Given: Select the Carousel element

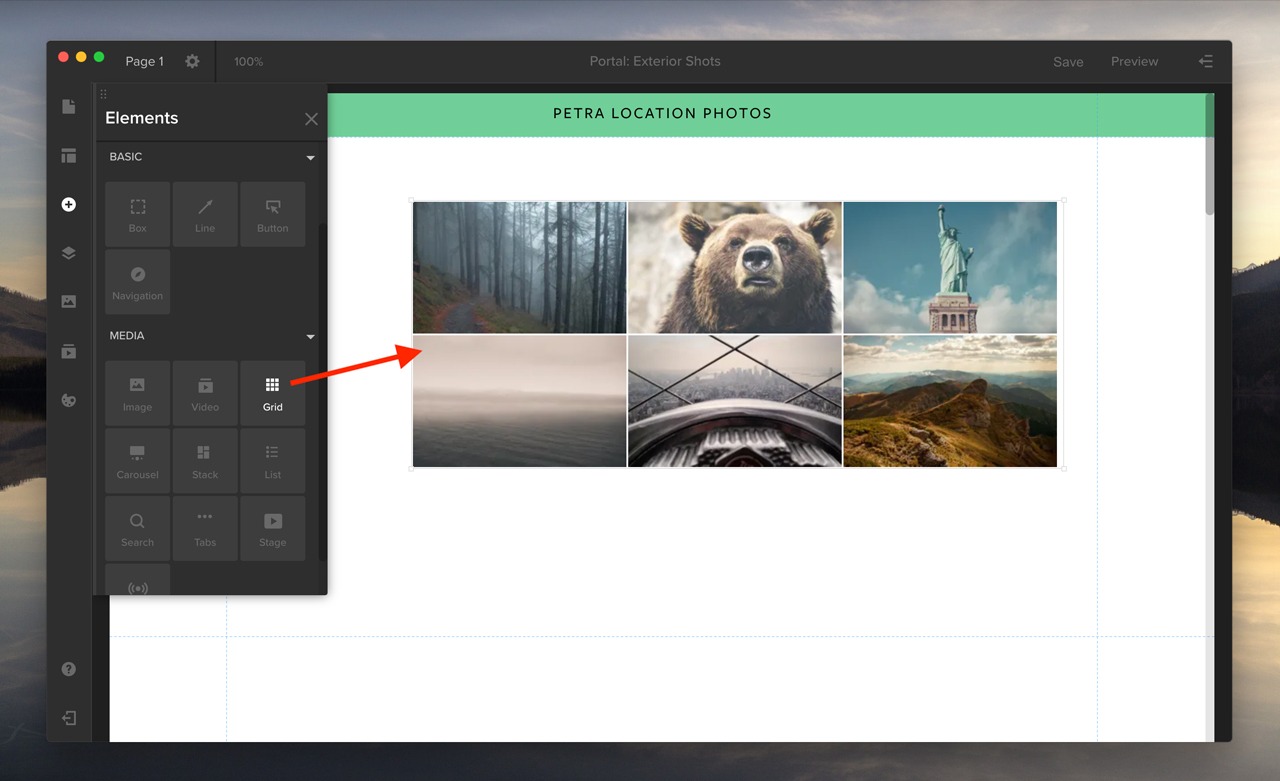Looking at the screenshot, I should [138, 461].
